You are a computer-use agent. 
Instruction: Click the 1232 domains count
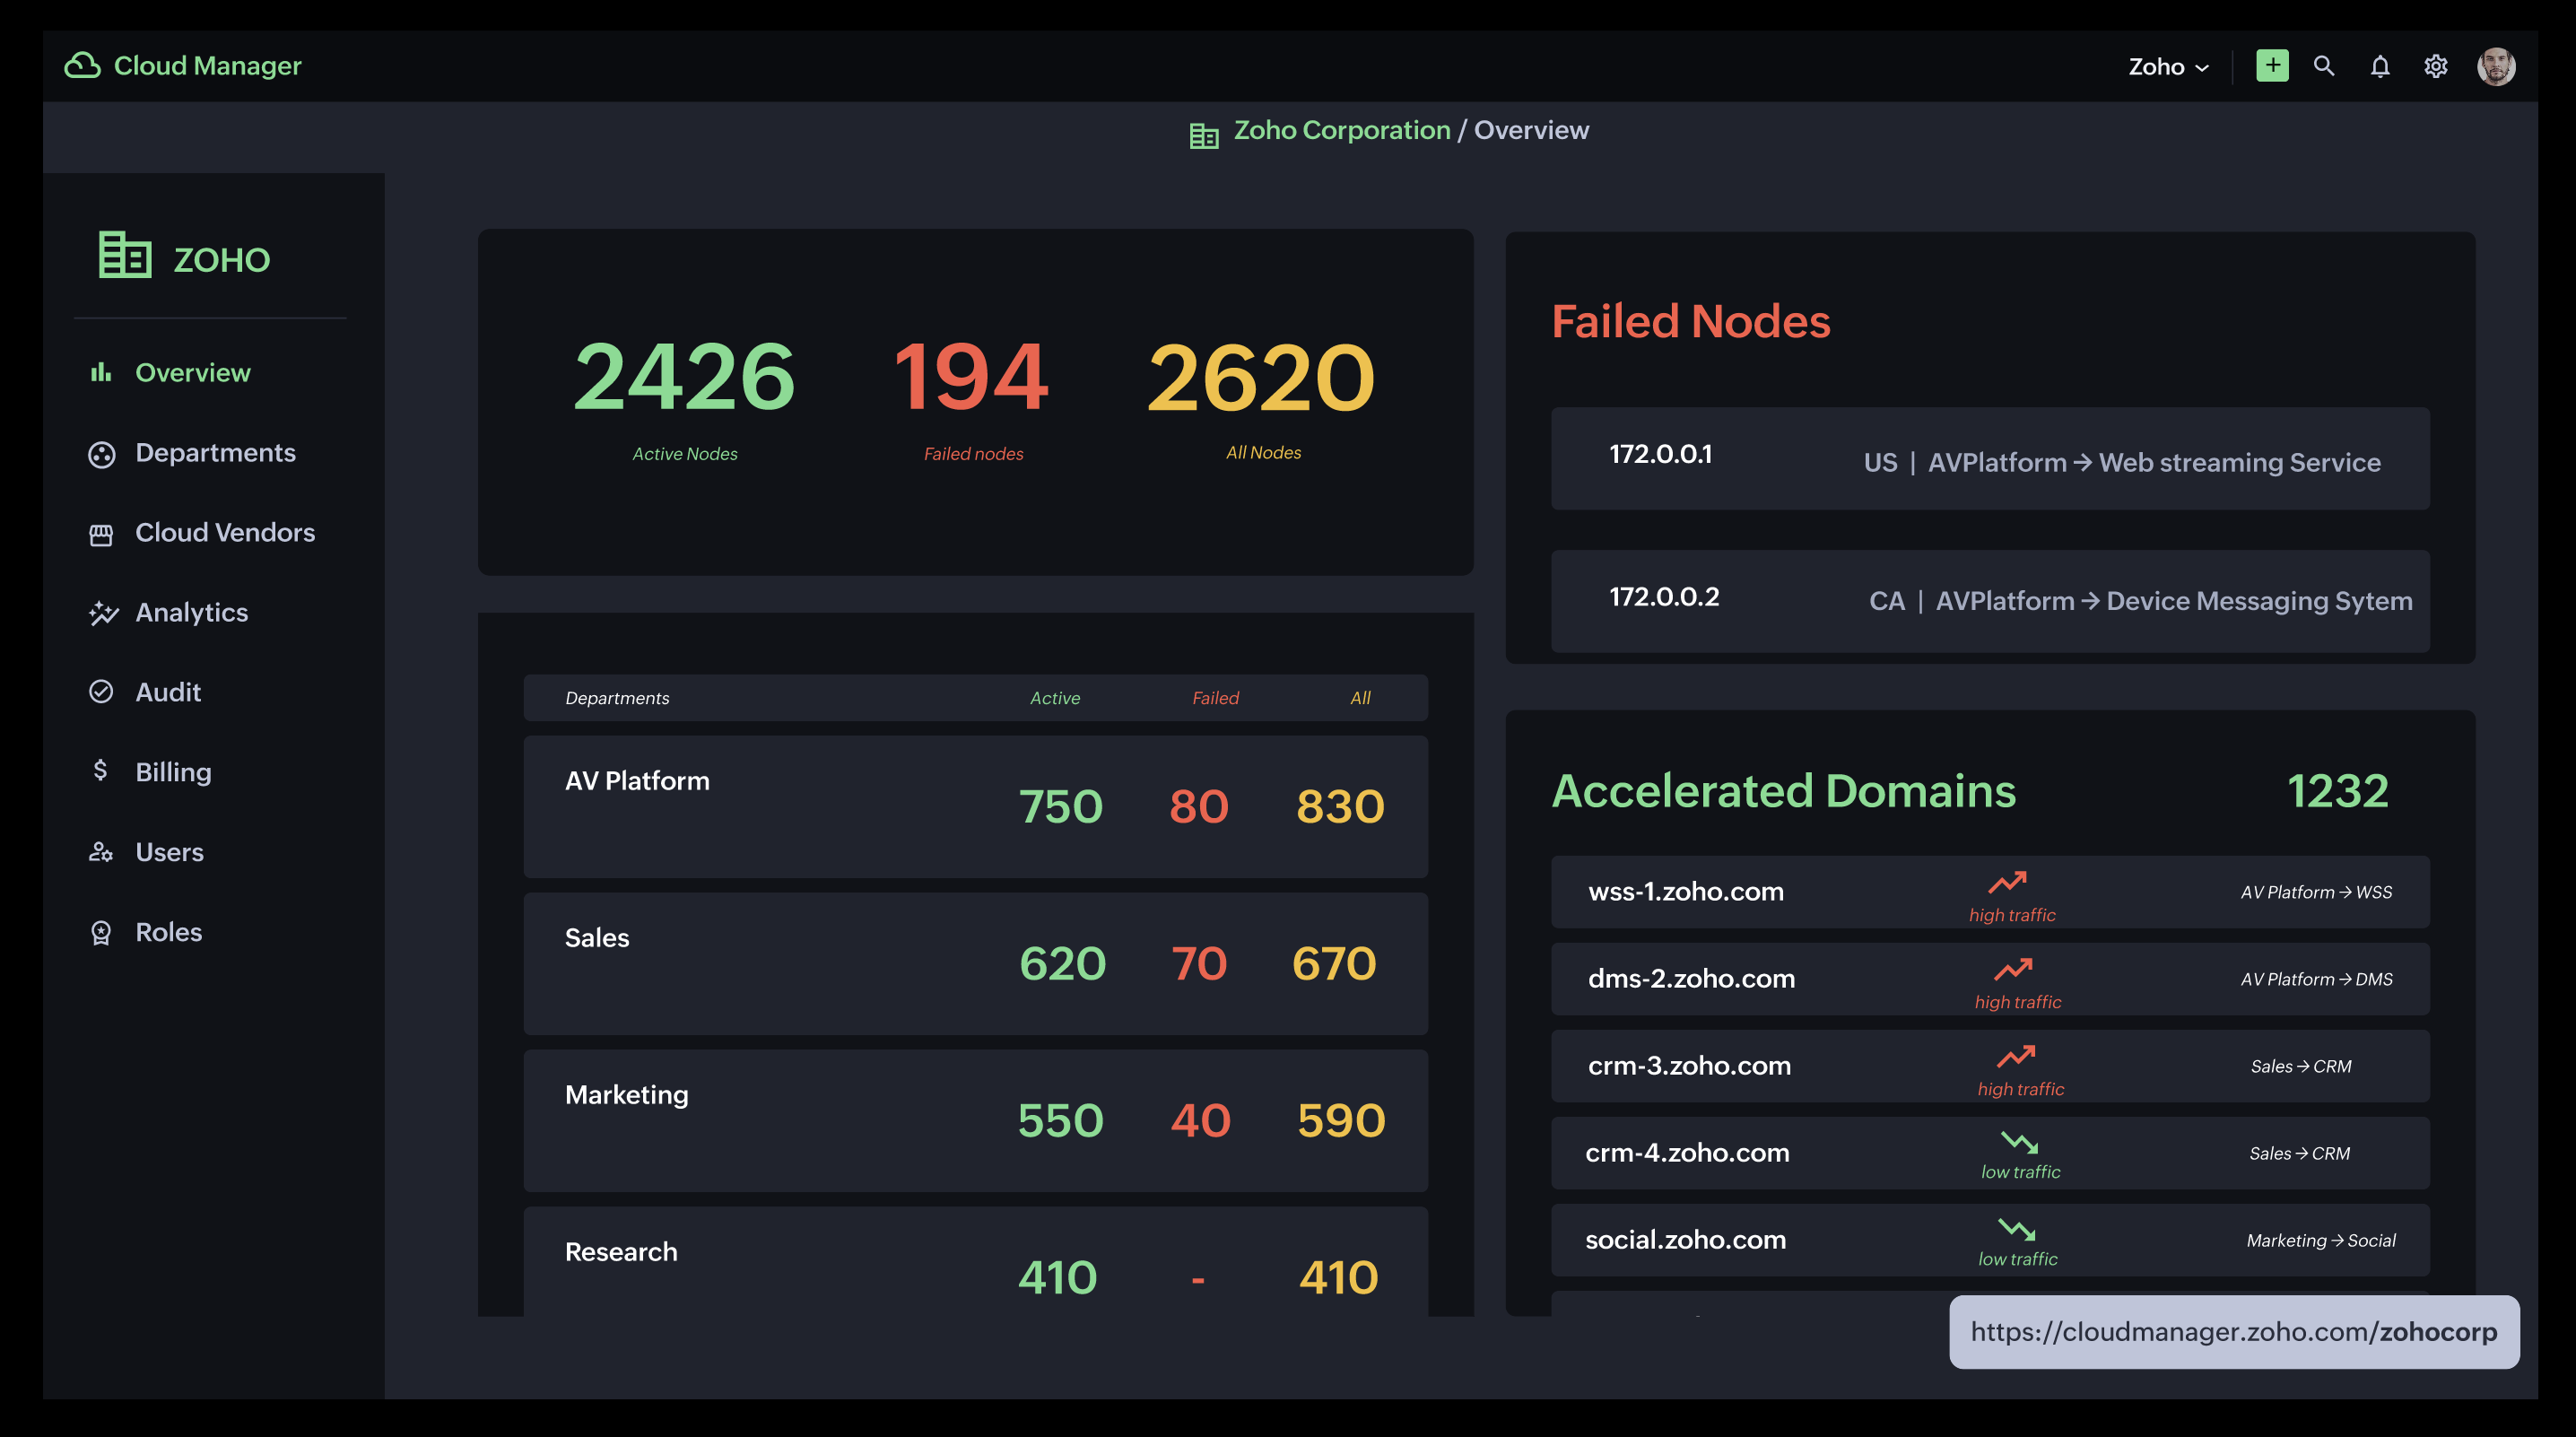(x=2337, y=791)
